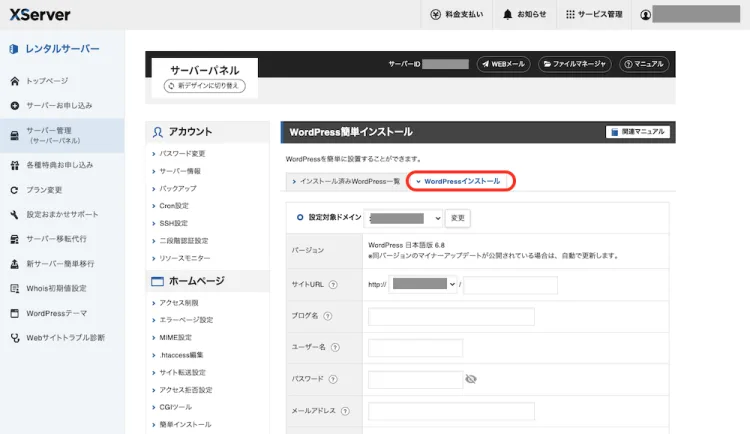
Task: Click the サーバー移転代行 icon
Action: click(15, 239)
